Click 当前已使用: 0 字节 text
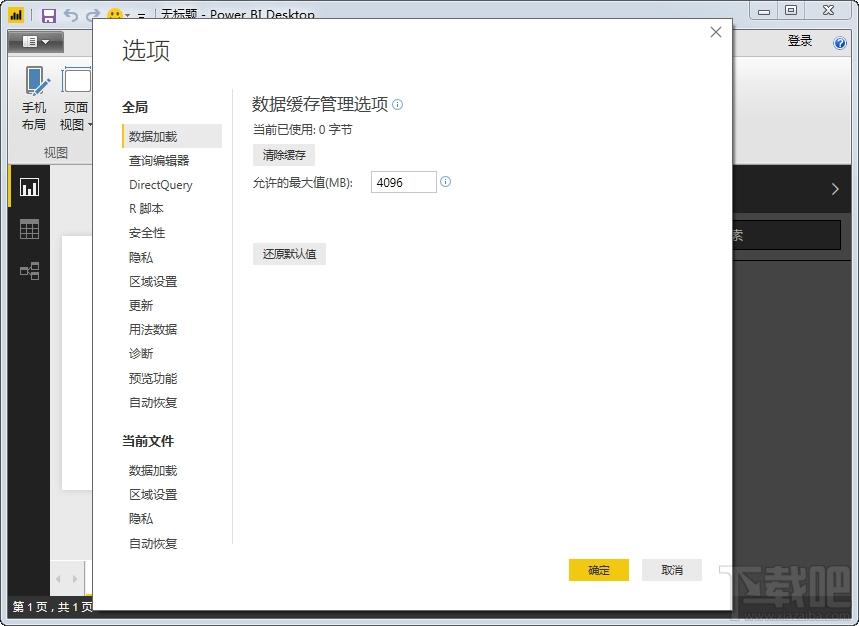The image size is (859, 626). (302, 130)
